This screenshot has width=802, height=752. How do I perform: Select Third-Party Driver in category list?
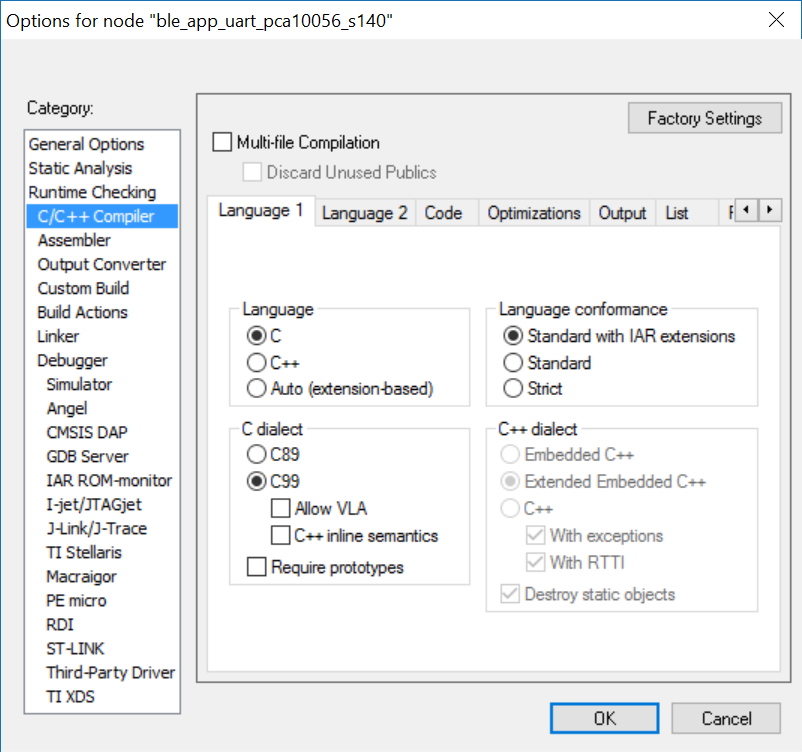click(102, 673)
